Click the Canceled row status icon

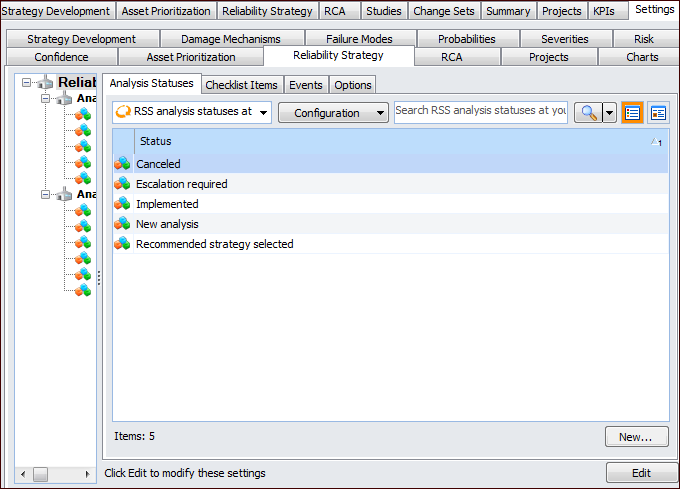point(122,163)
